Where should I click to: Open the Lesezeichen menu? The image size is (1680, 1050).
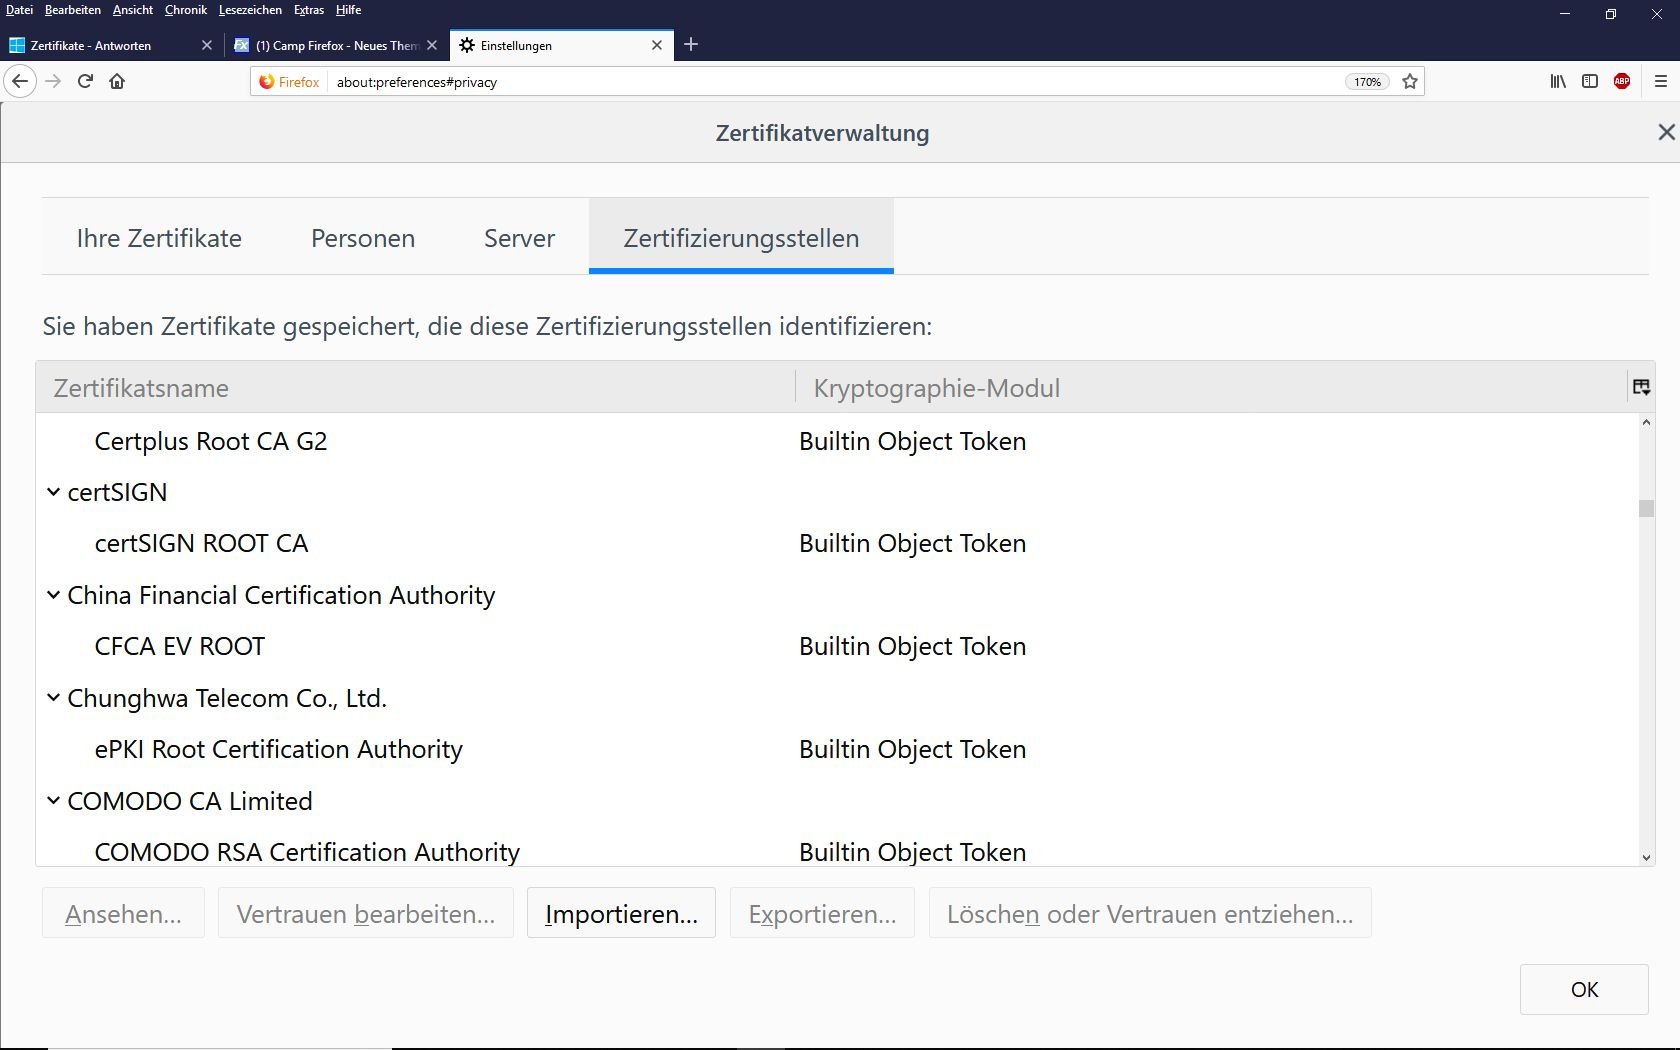(x=250, y=10)
